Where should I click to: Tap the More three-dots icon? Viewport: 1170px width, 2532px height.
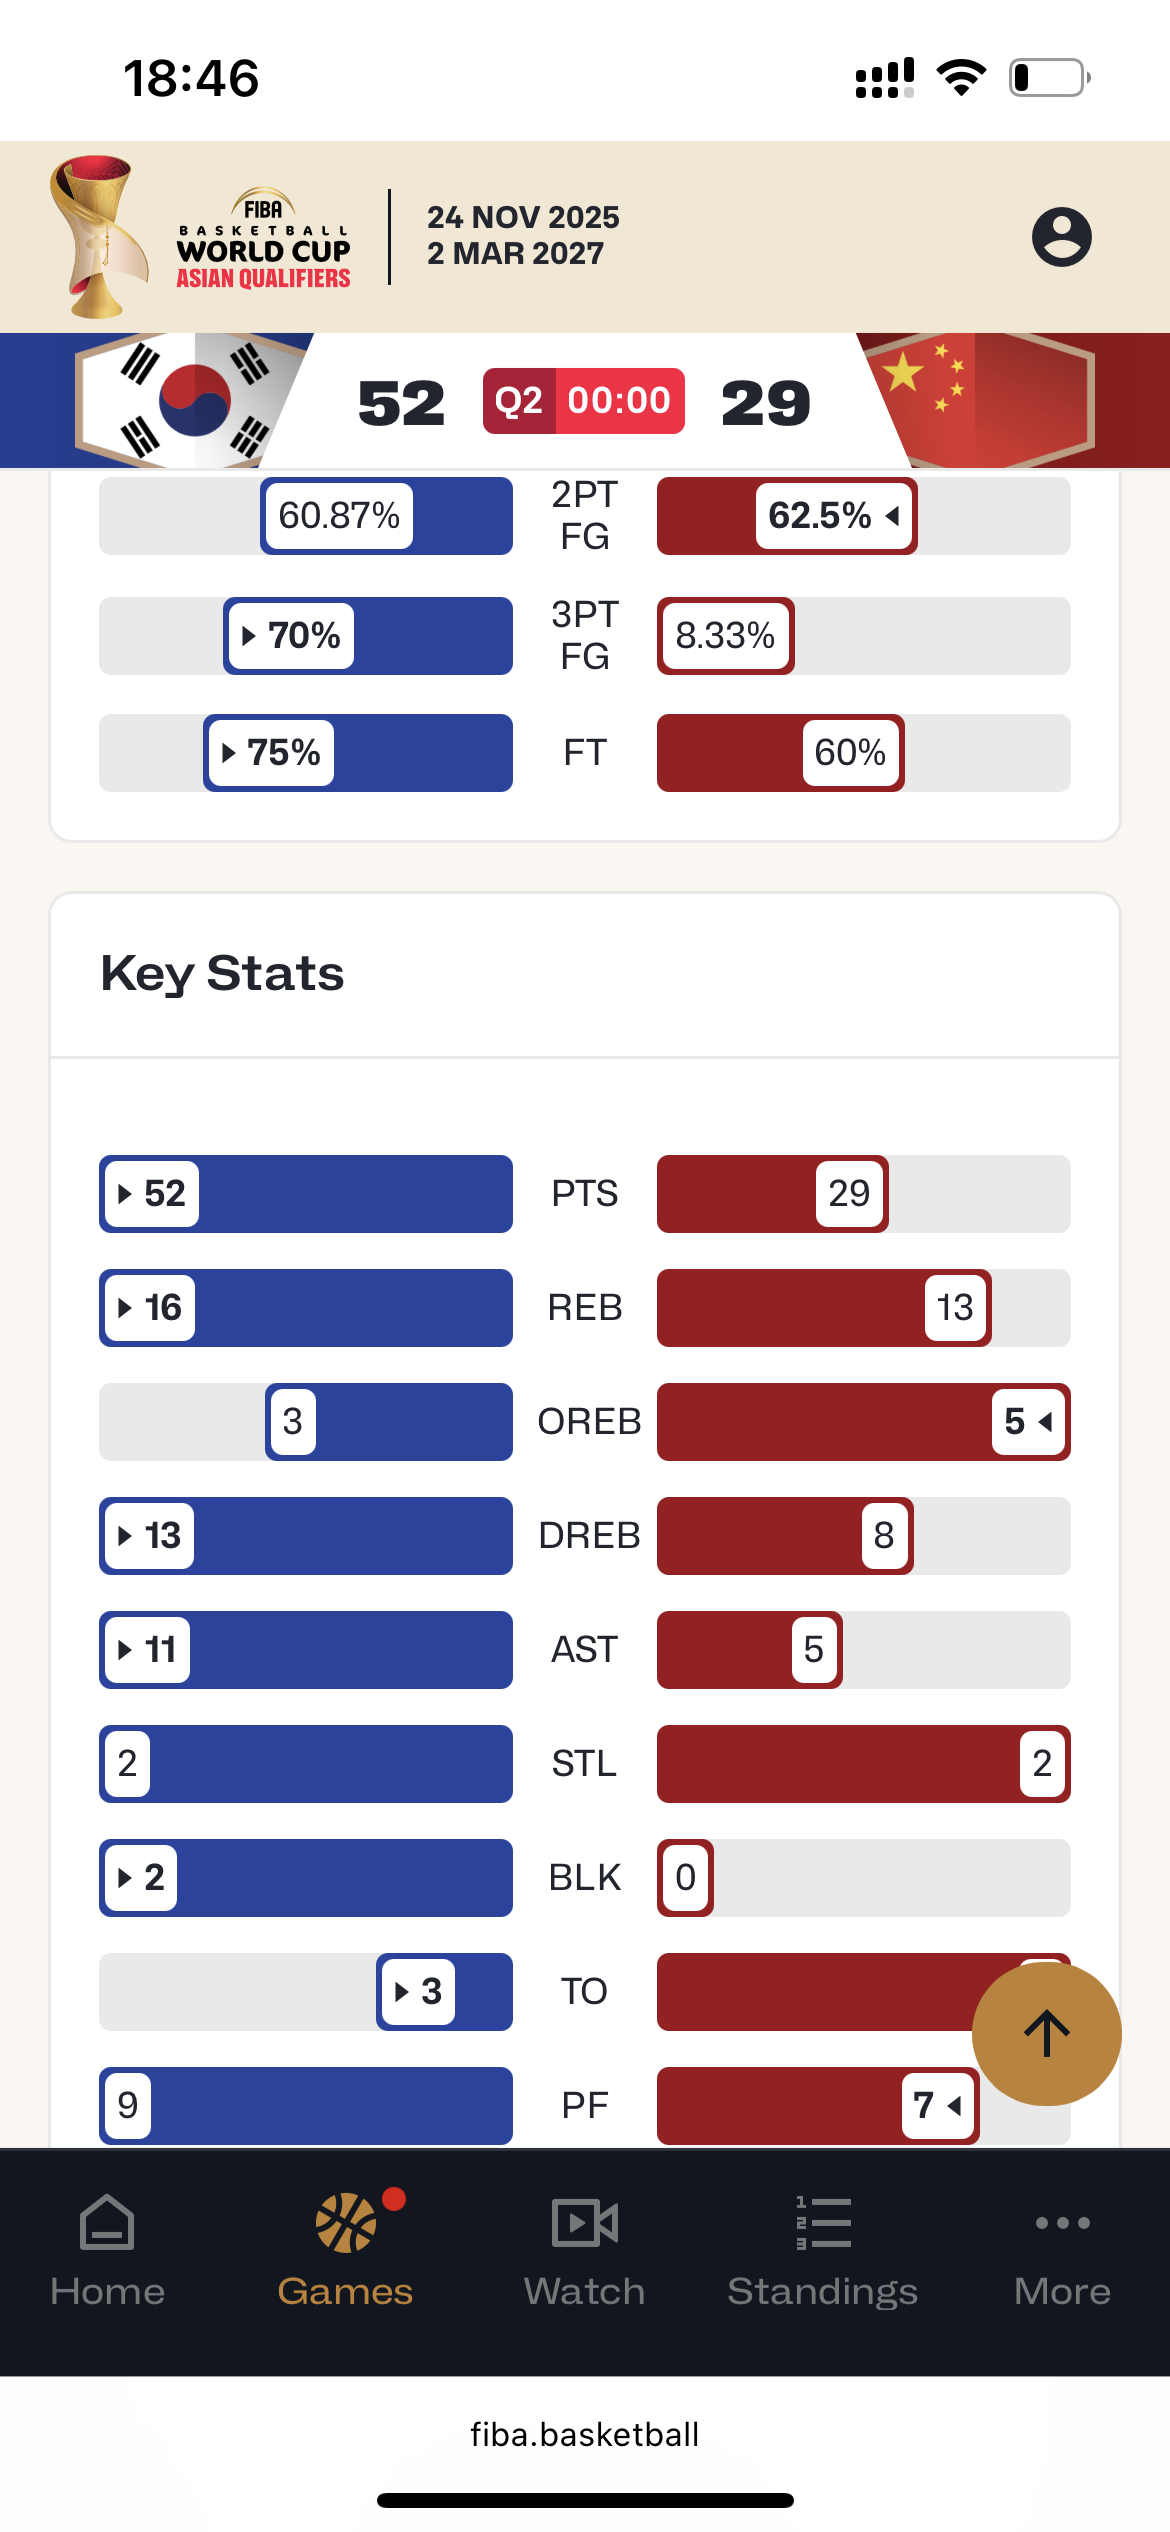point(1062,2223)
